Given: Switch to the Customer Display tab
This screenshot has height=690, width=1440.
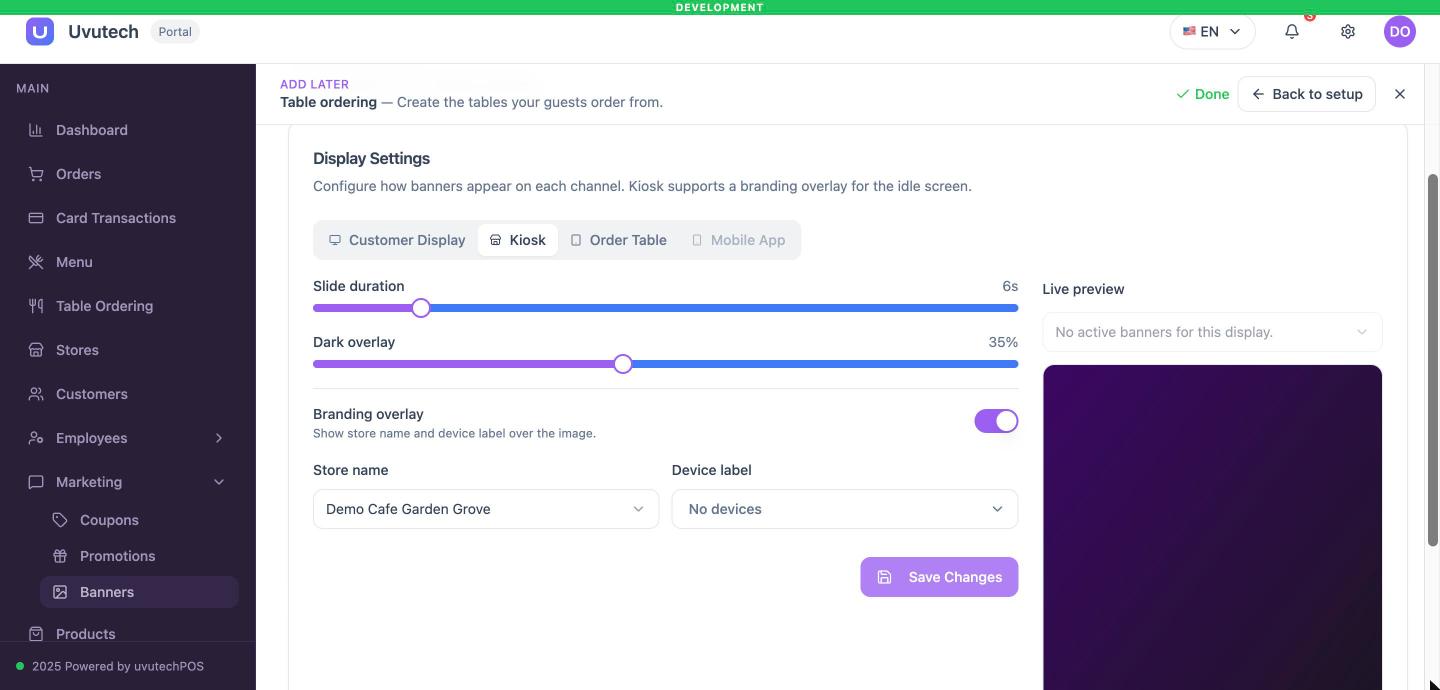Looking at the screenshot, I should click(397, 240).
